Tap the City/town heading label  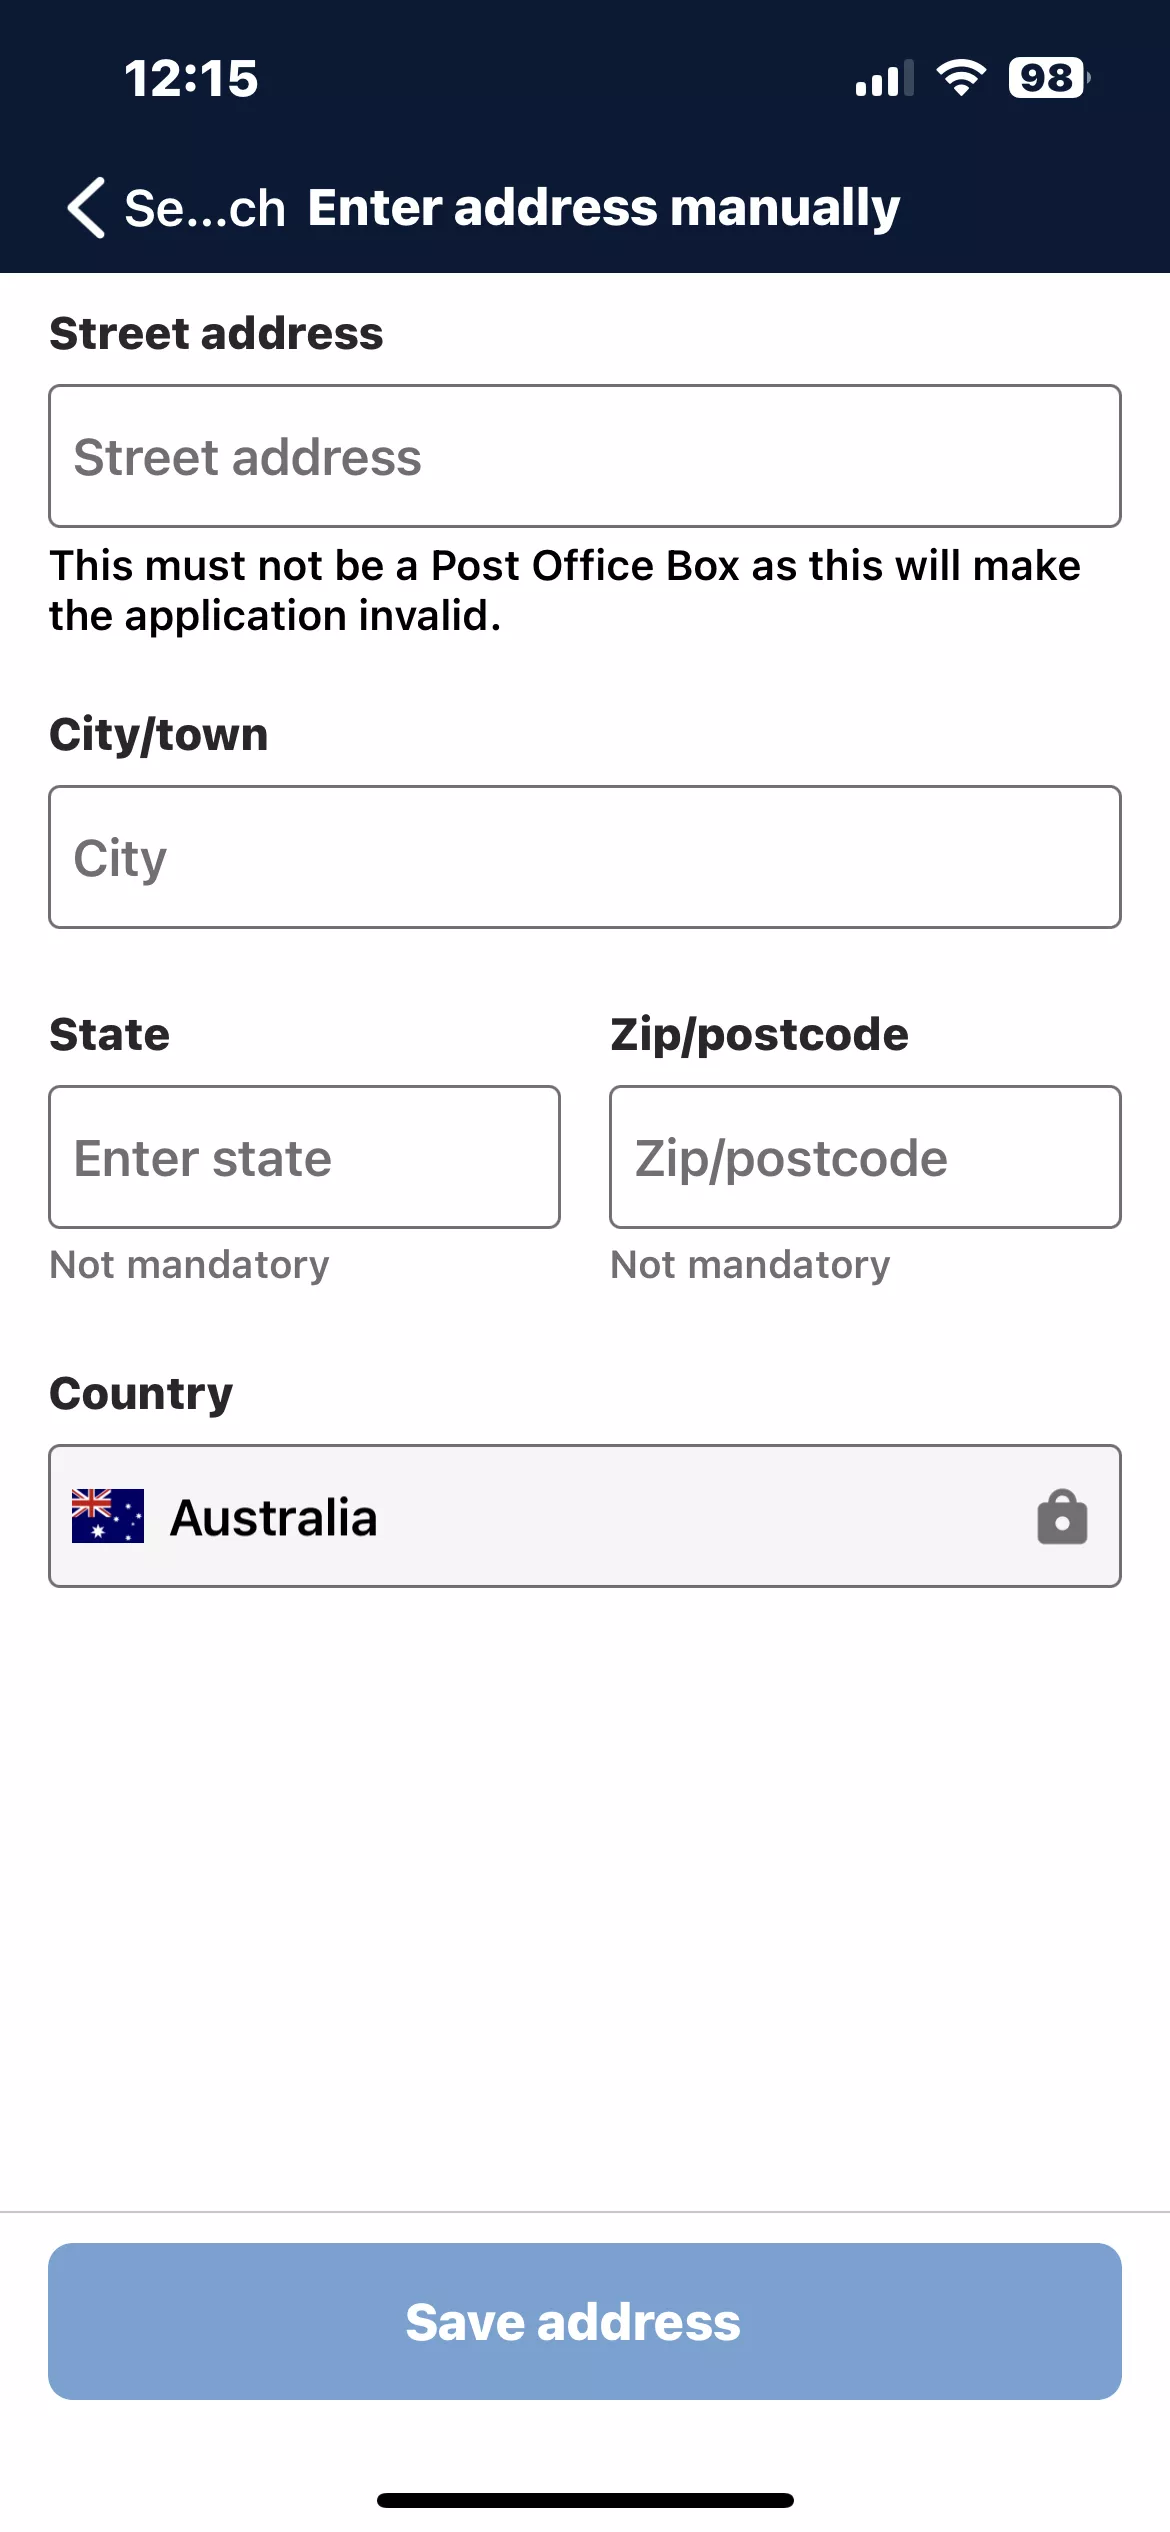point(159,734)
